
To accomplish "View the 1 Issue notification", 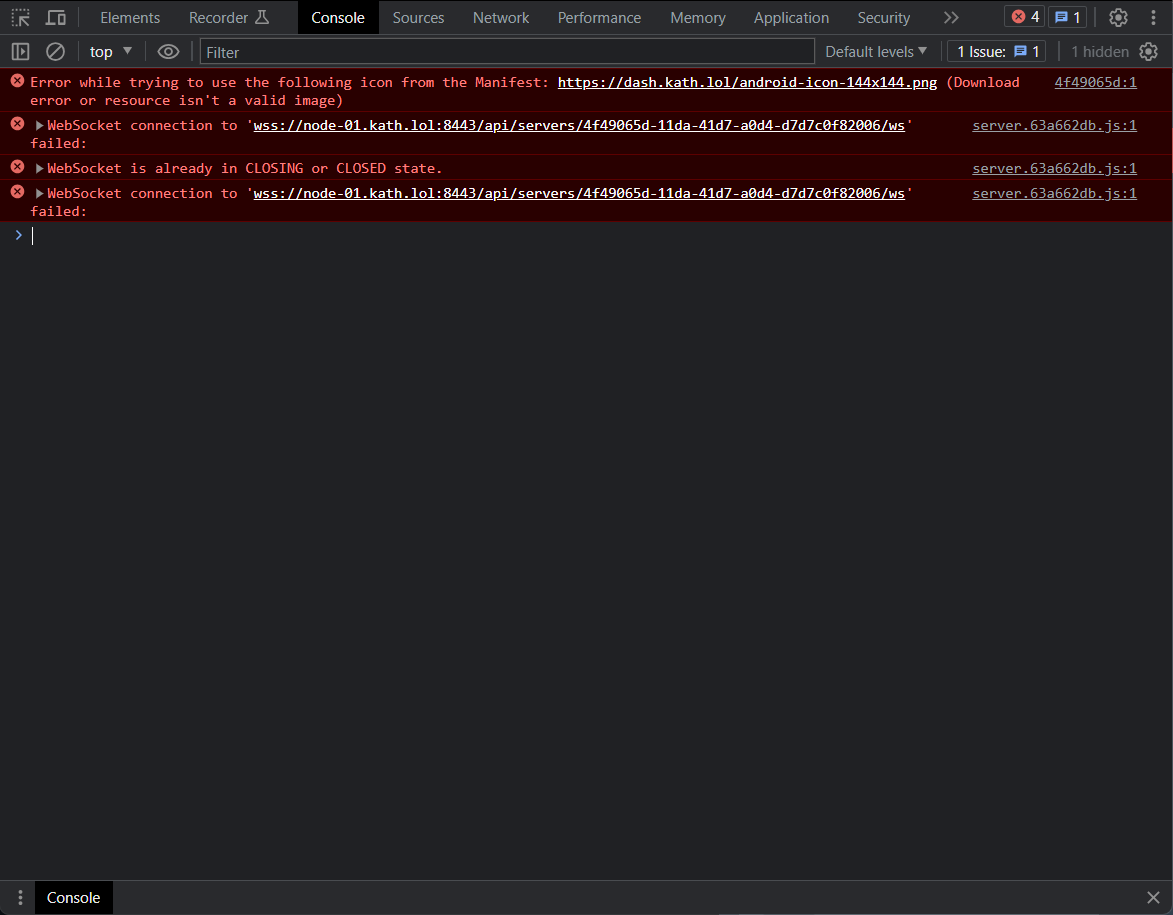I will click(995, 51).
